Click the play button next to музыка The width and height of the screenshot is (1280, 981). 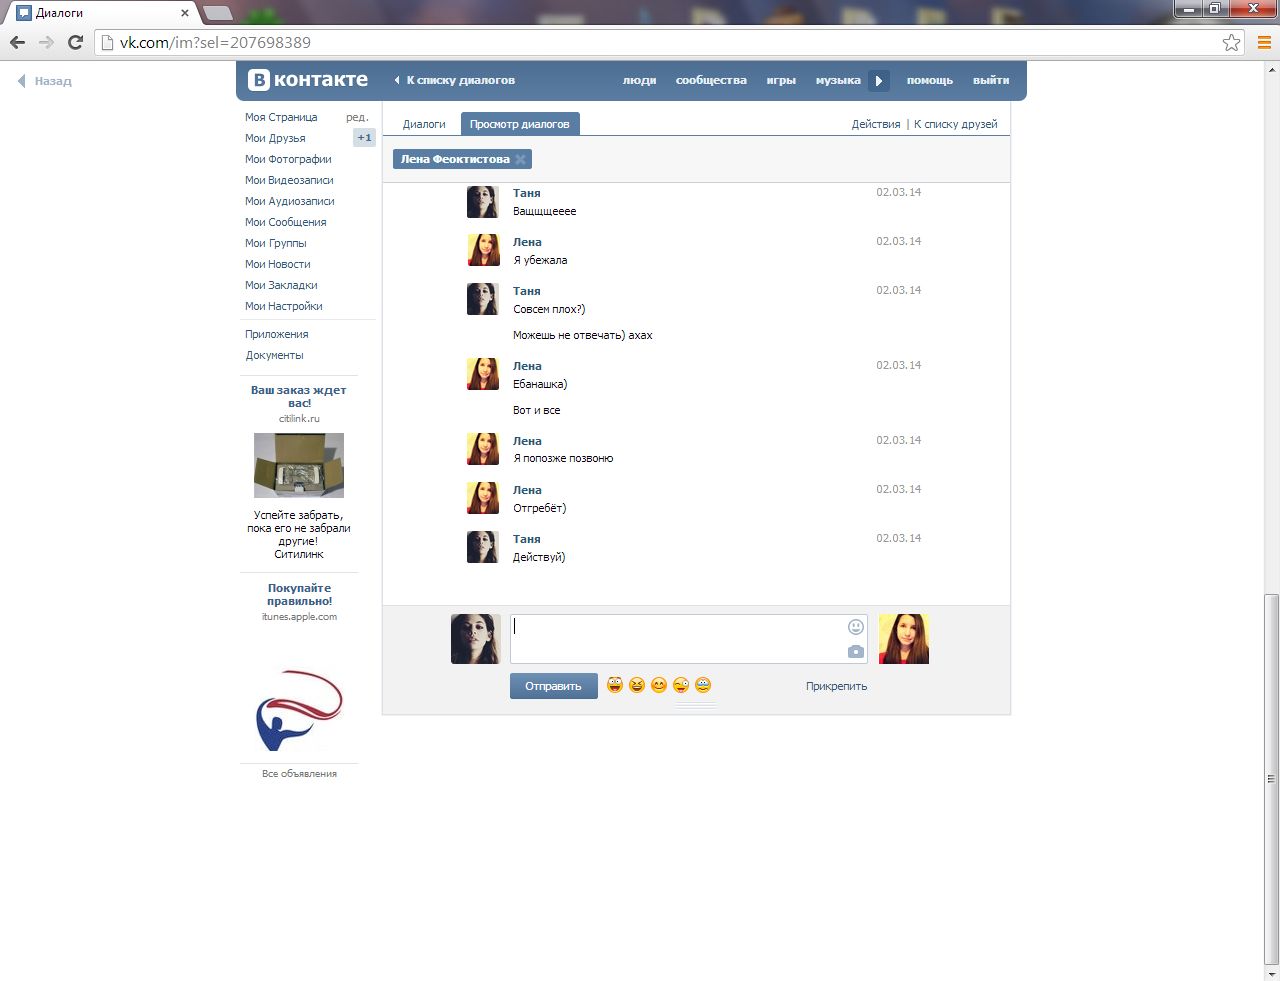(878, 81)
